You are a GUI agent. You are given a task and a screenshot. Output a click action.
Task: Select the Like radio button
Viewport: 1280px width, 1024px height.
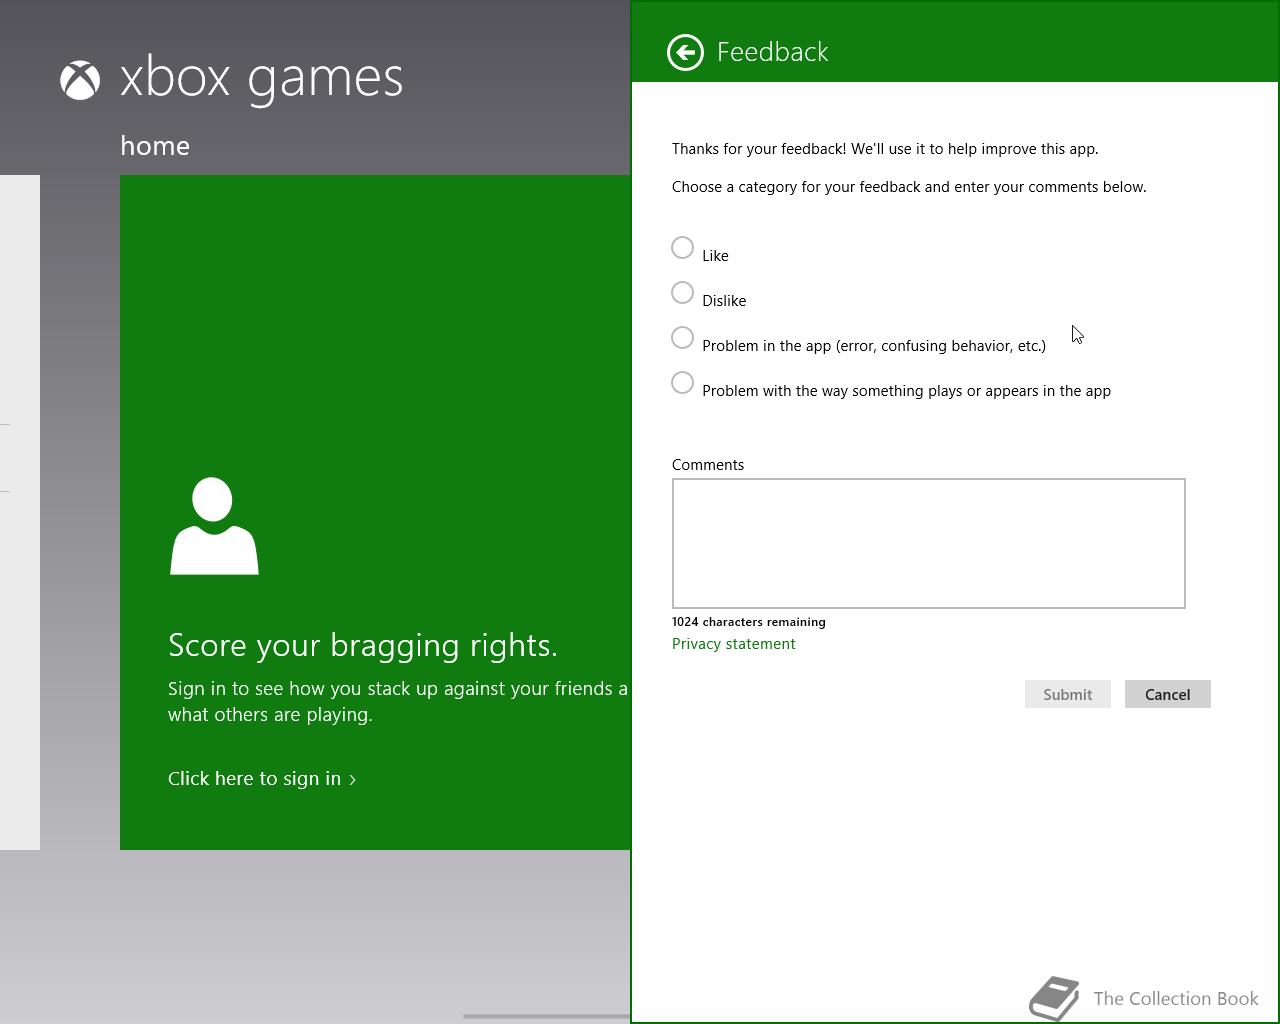(x=682, y=247)
